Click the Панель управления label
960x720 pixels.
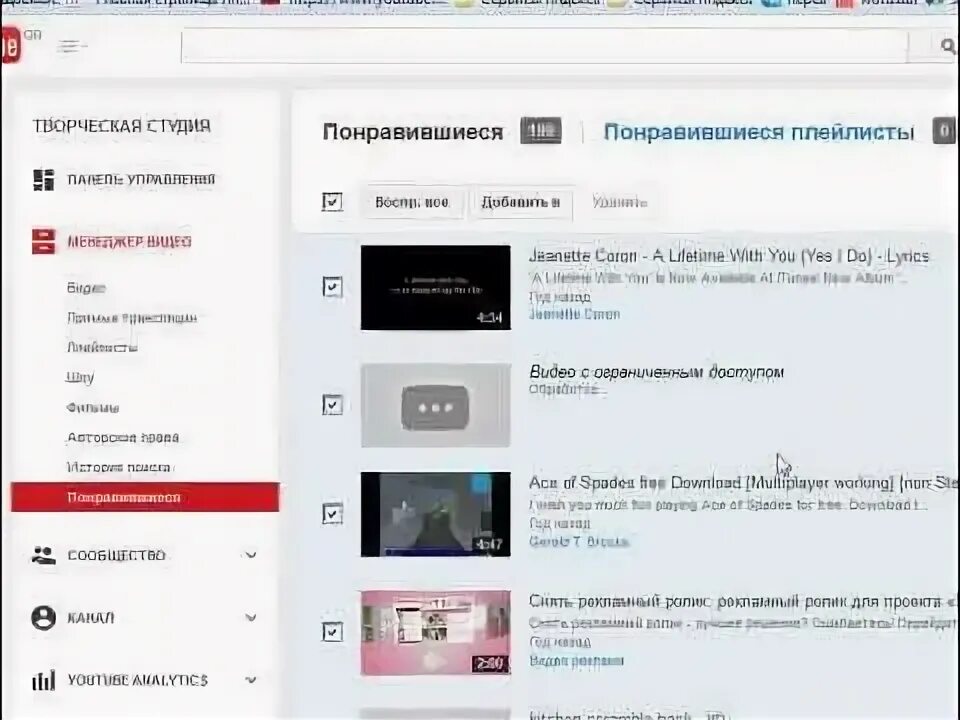tap(141, 179)
